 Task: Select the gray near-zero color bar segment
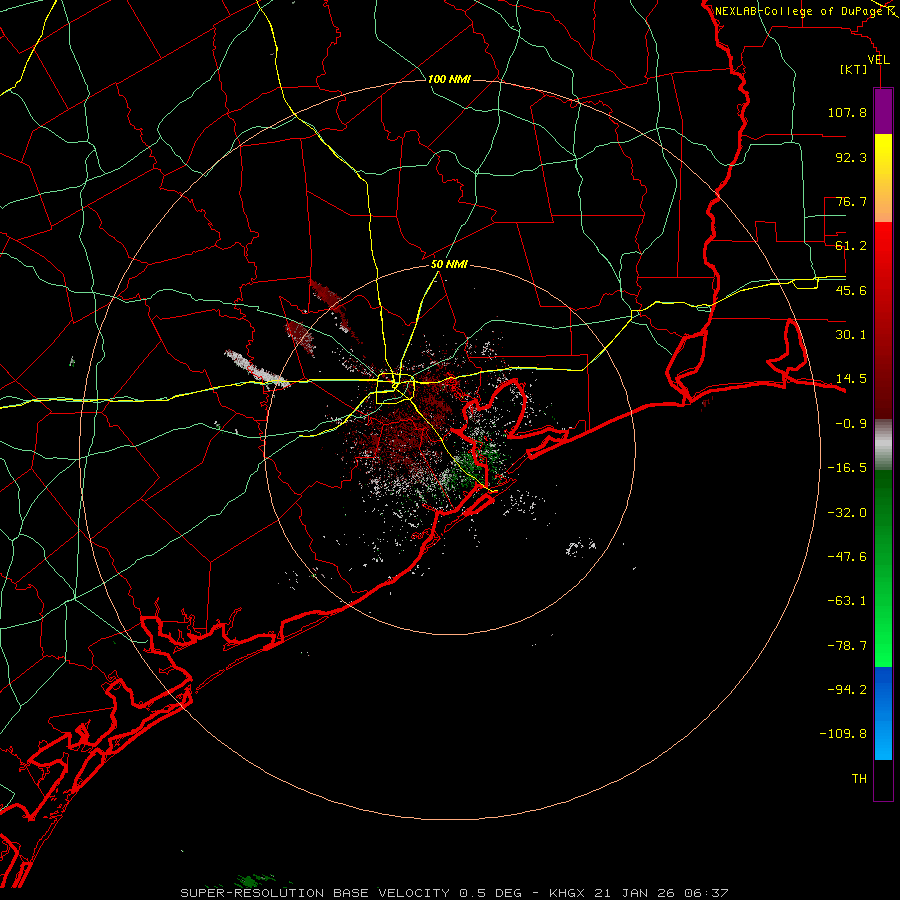883,445
